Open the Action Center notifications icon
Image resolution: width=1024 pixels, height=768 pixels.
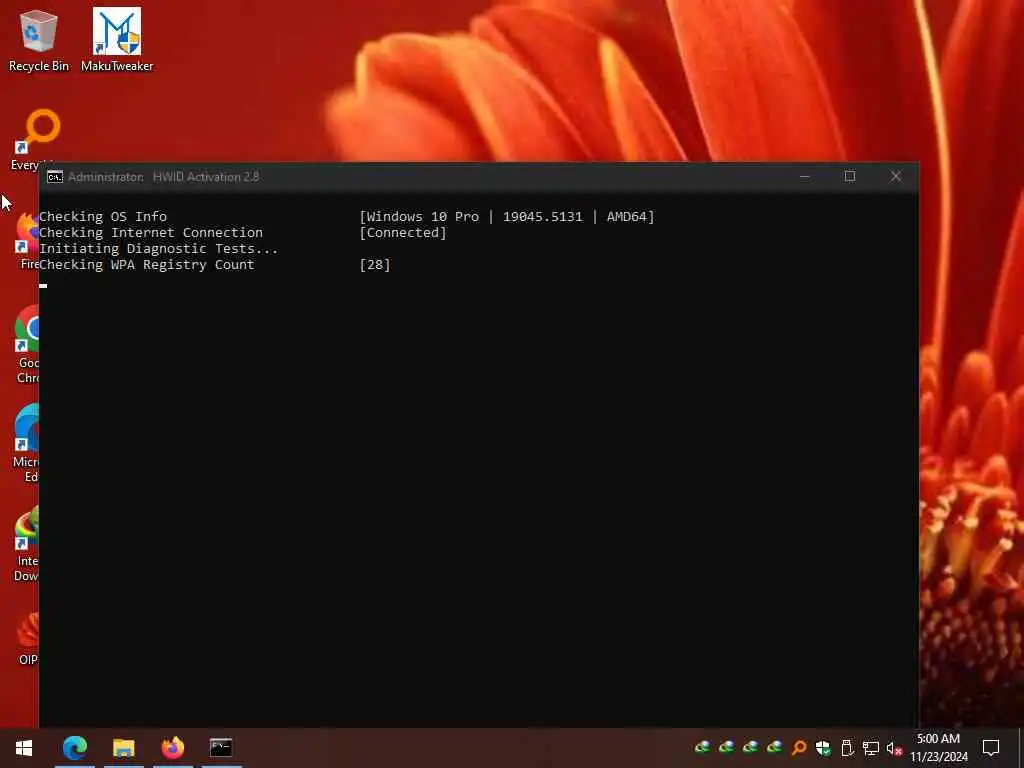tap(991, 748)
